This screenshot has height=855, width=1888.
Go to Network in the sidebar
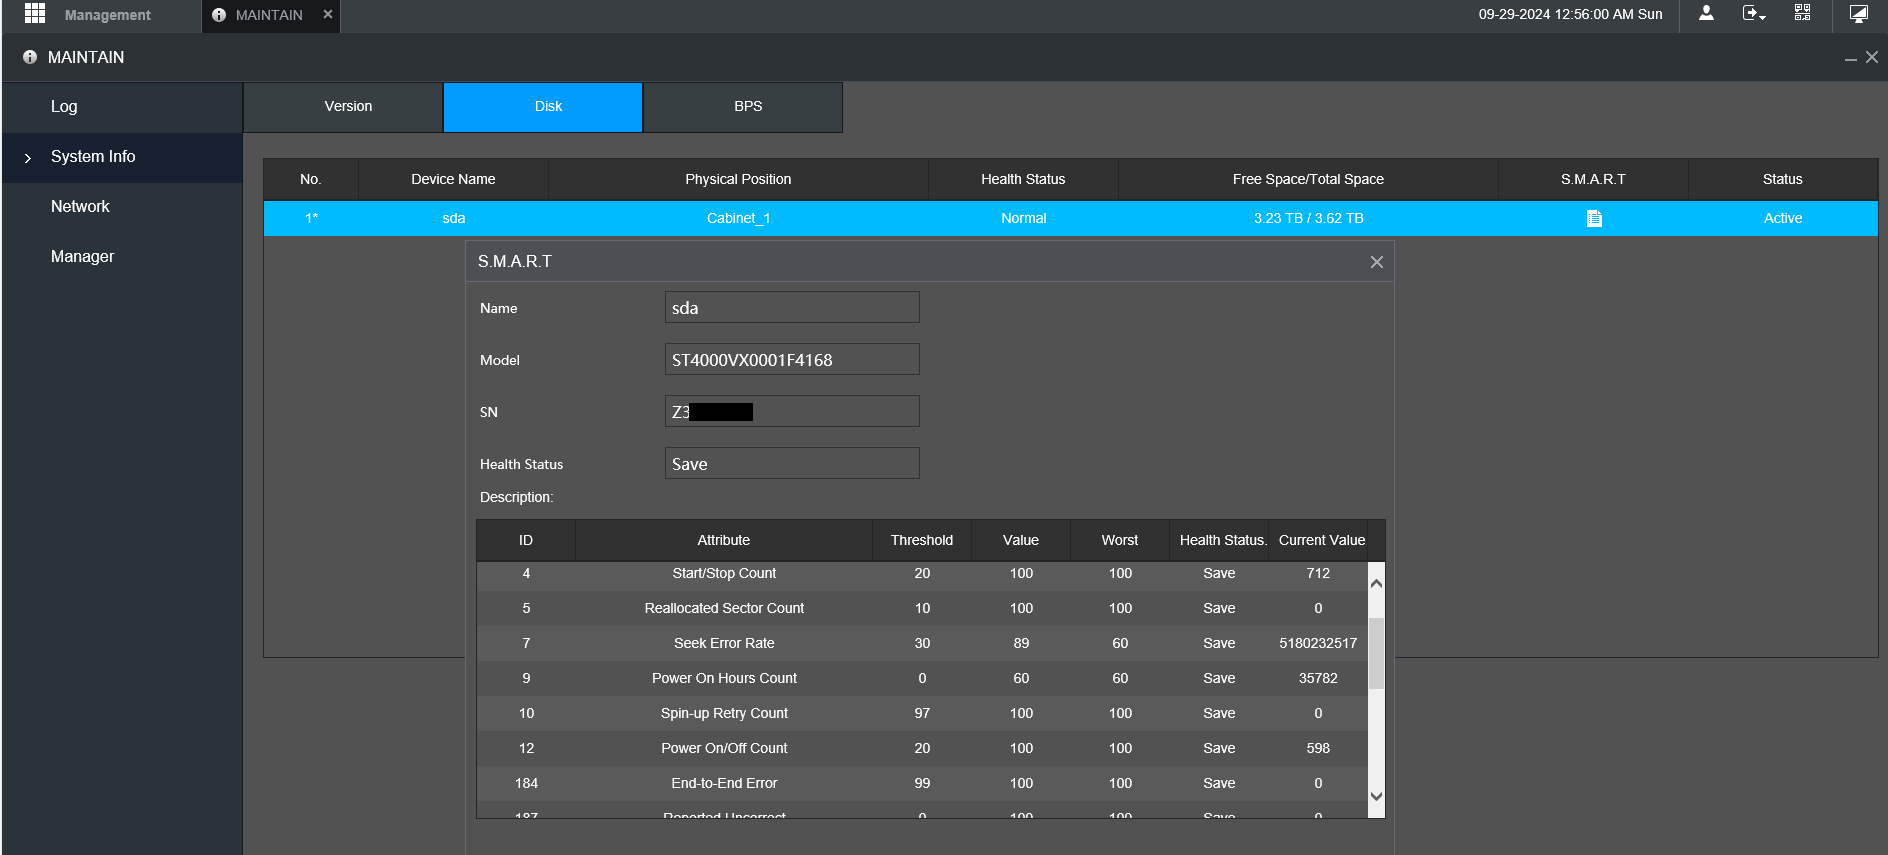(122, 207)
